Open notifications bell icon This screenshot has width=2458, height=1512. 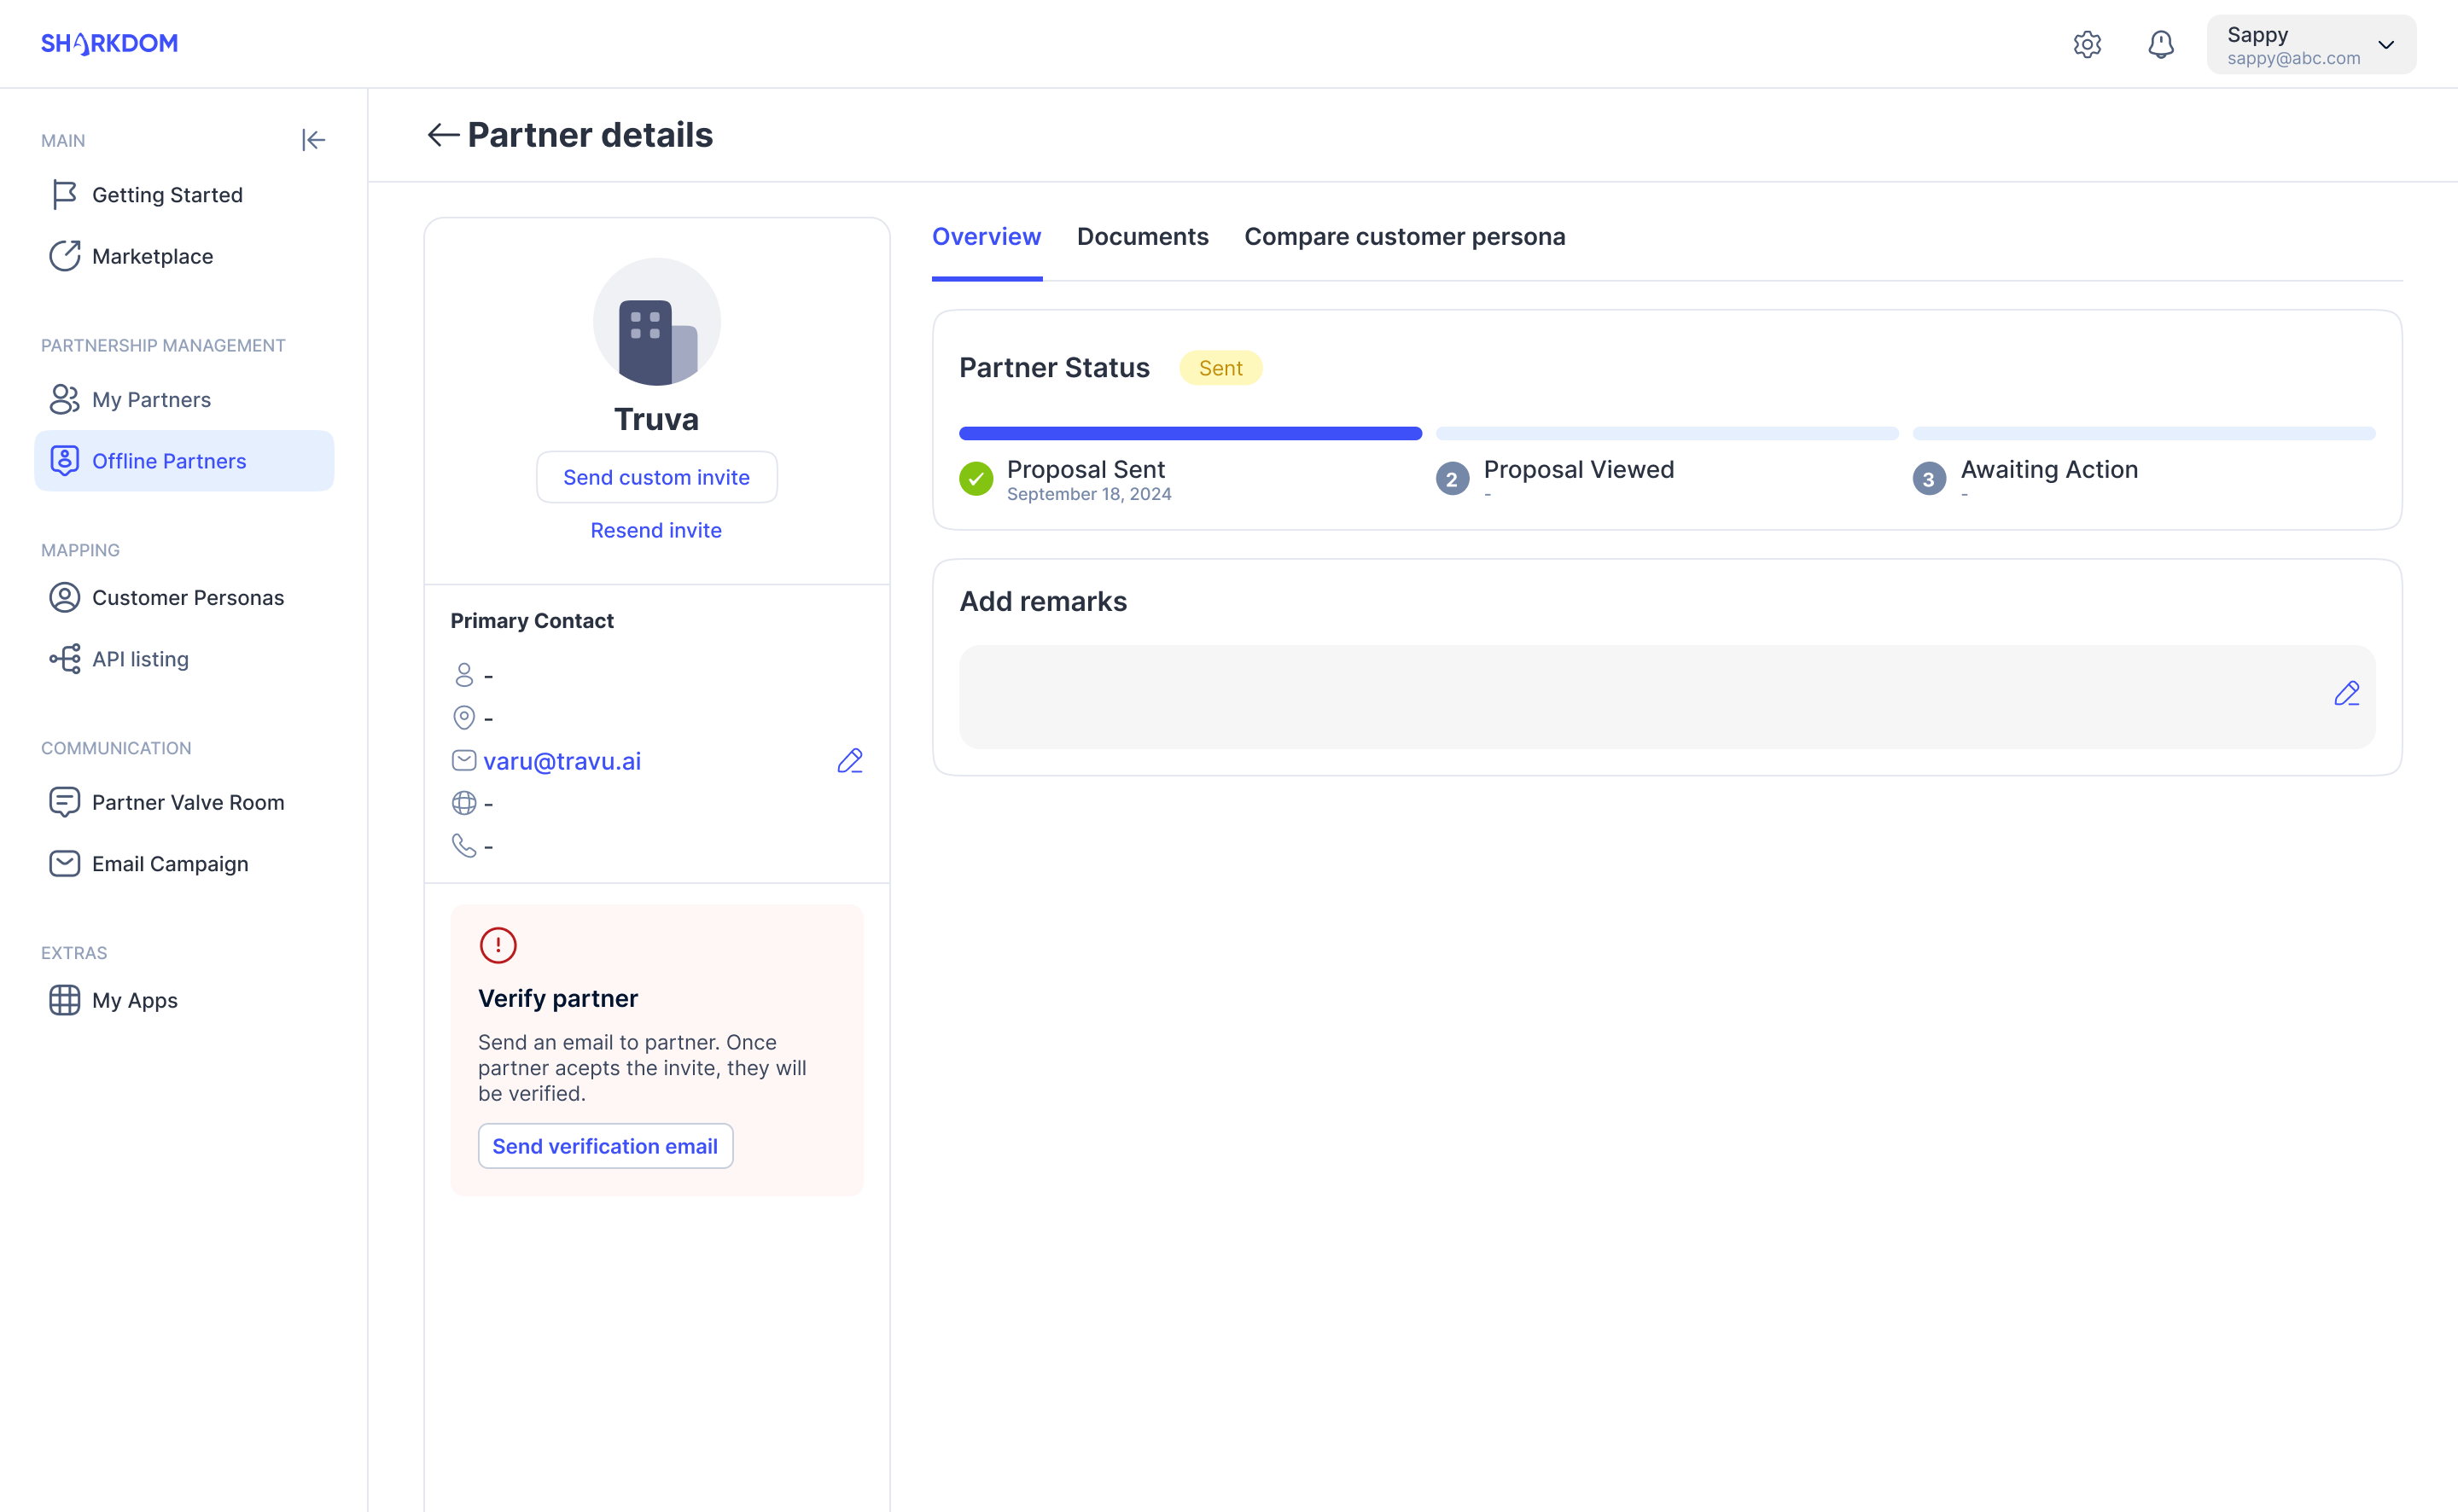(2160, 44)
